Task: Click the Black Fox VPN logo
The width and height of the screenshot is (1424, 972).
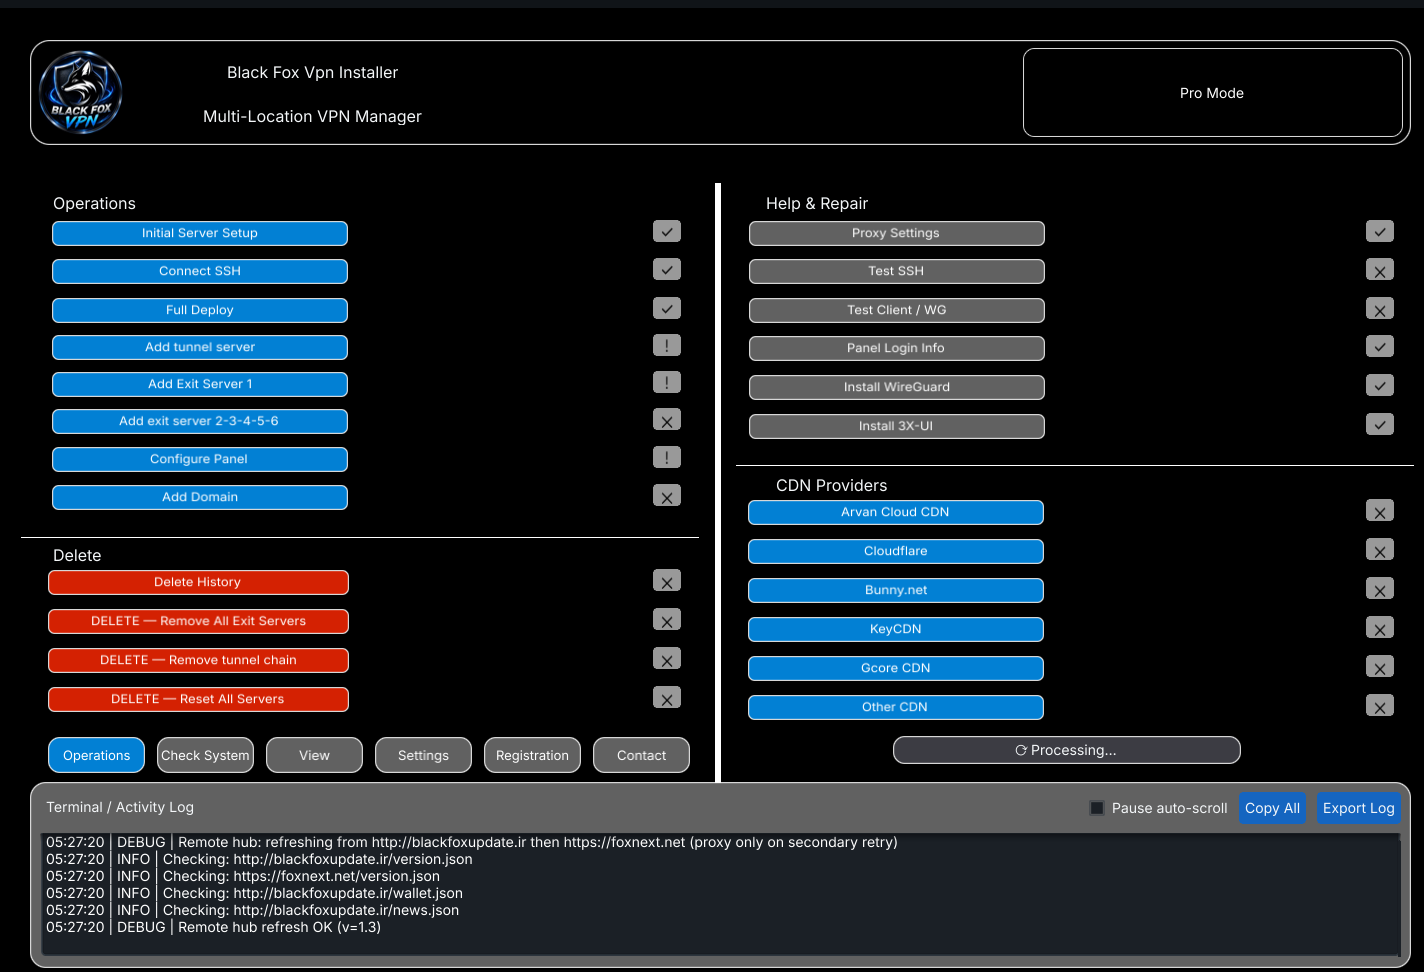Action: (80, 93)
